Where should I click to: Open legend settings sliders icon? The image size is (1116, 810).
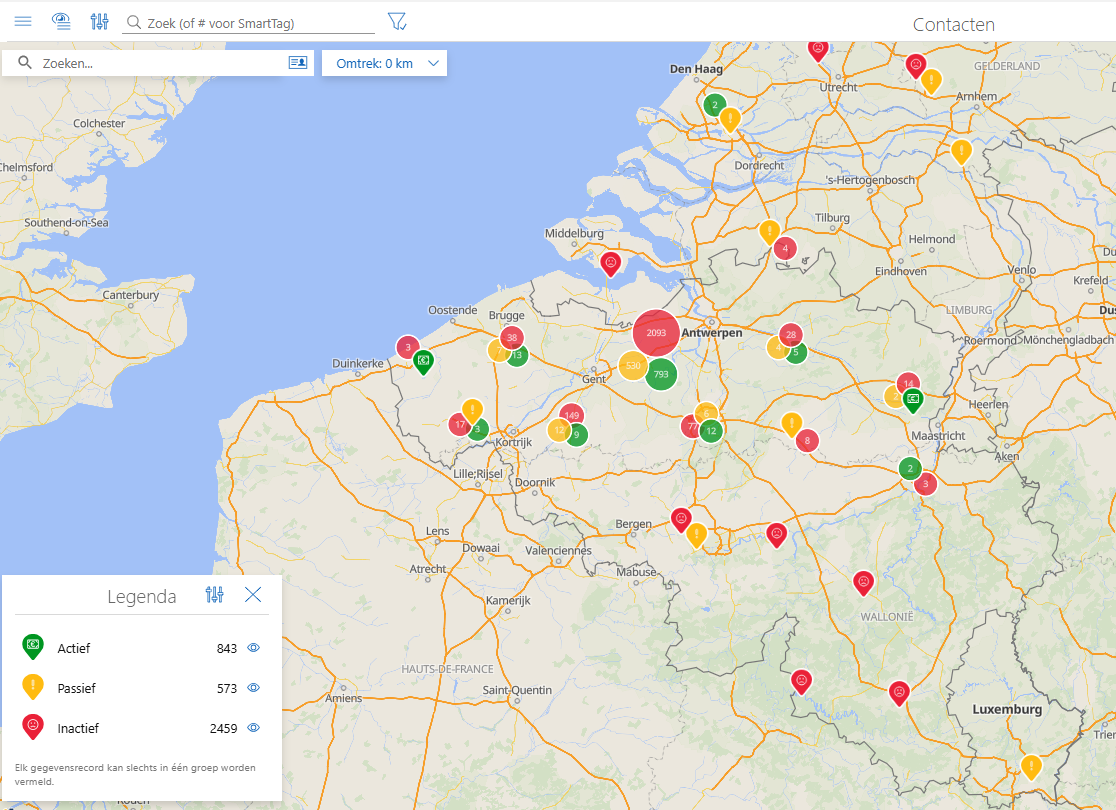tap(214, 594)
